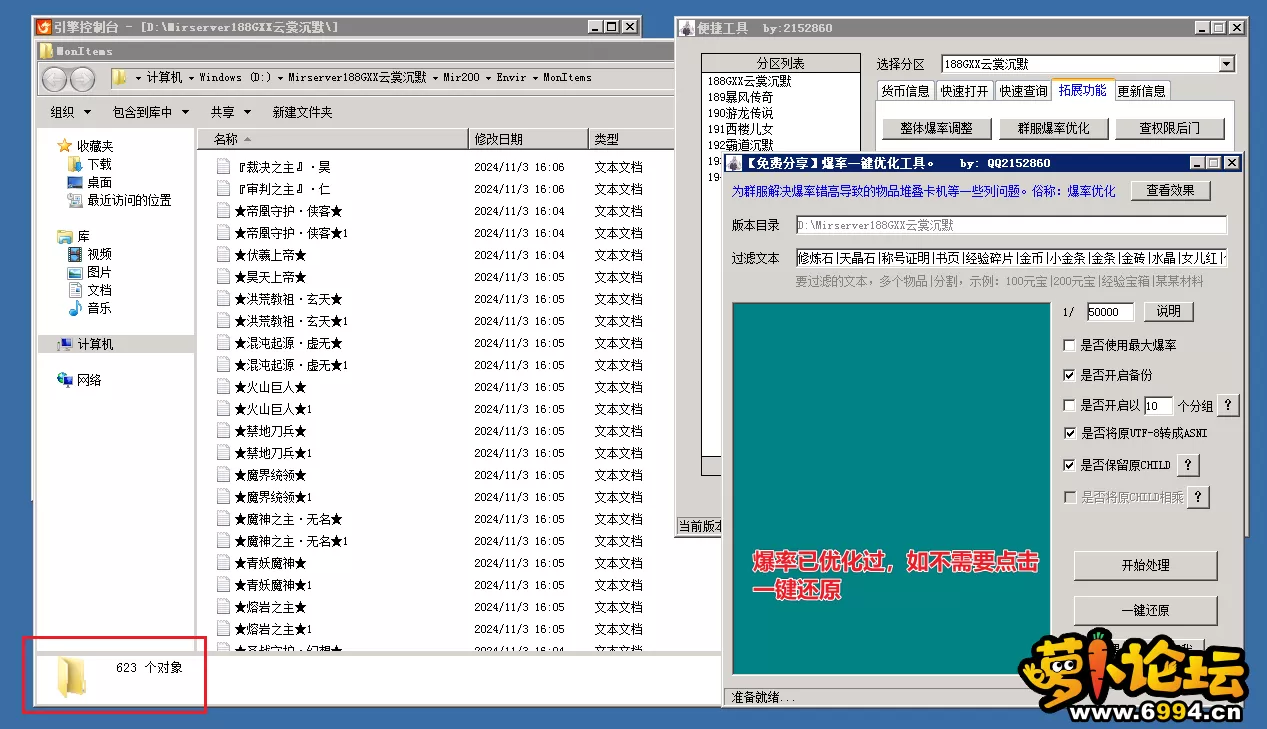Open the 选择分区 dropdown
The height and width of the screenshot is (729, 1267).
[x=1227, y=64]
